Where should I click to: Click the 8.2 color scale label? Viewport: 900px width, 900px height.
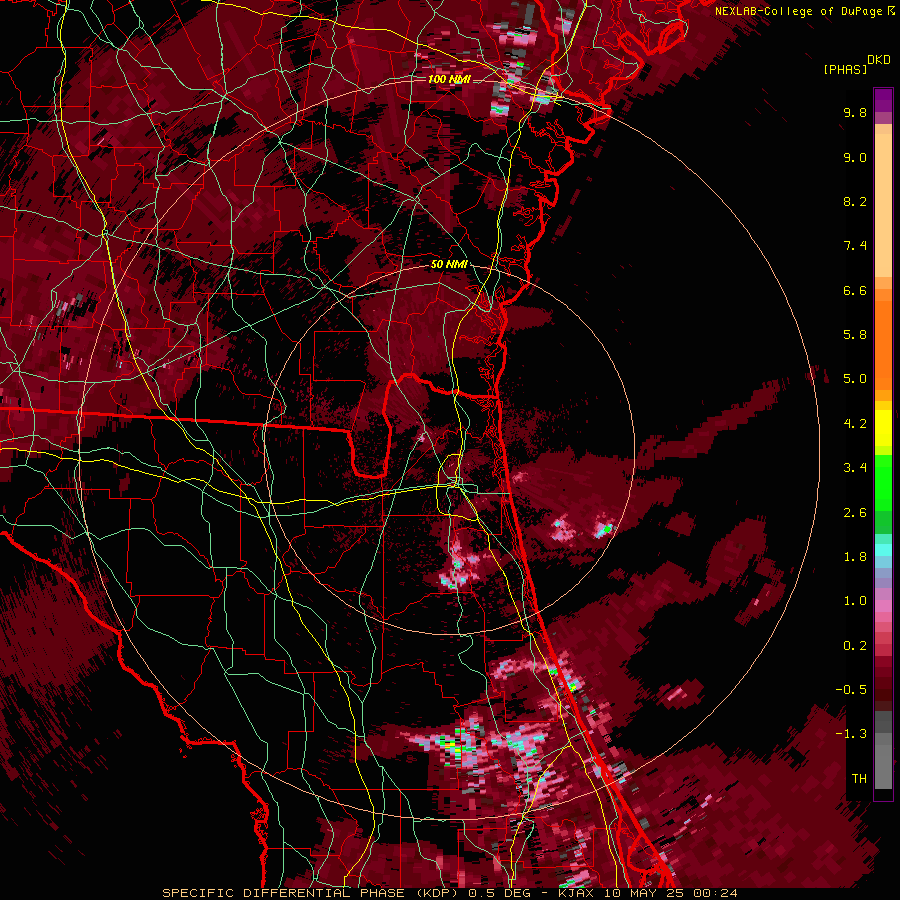(x=855, y=201)
